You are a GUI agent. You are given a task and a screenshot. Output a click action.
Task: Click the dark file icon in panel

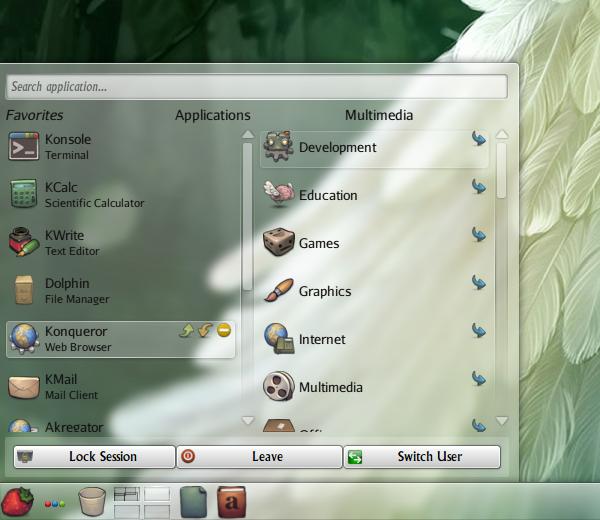point(193,502)
